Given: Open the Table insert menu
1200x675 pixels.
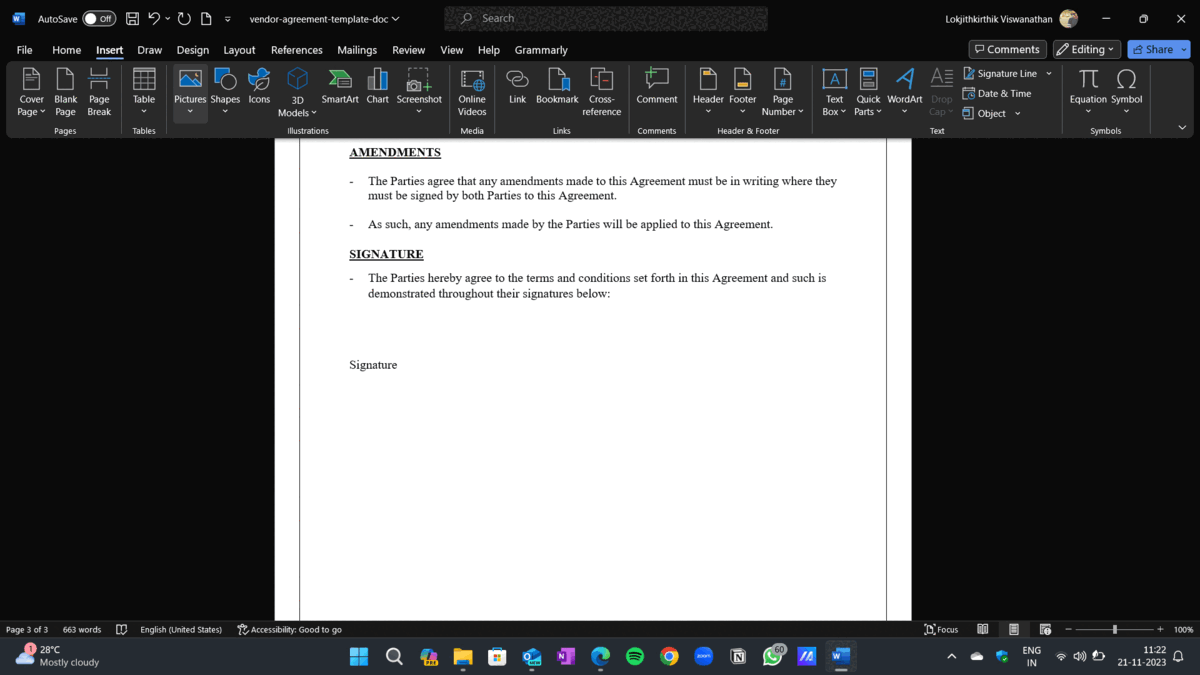Looking at the screenshot, I should tap(144, 92).
